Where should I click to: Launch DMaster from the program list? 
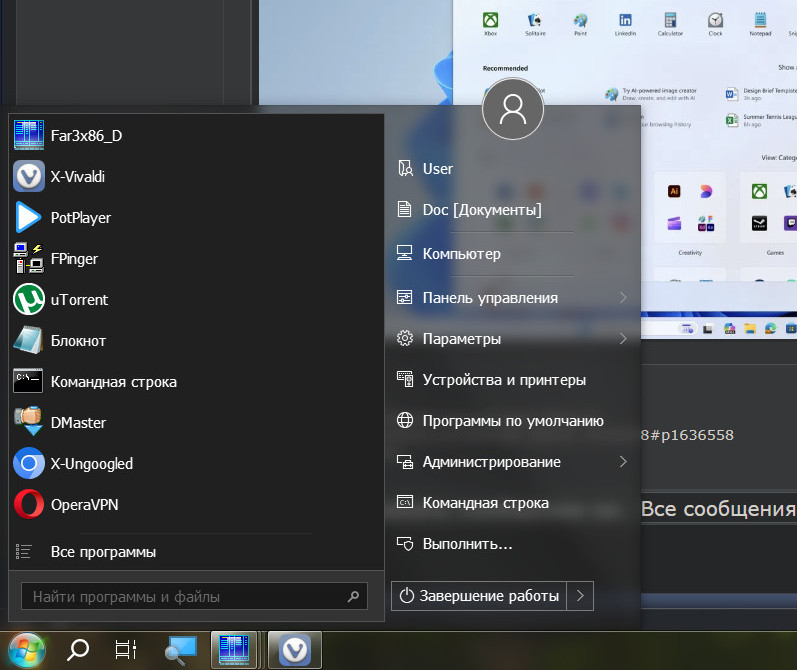coord(196,422)
